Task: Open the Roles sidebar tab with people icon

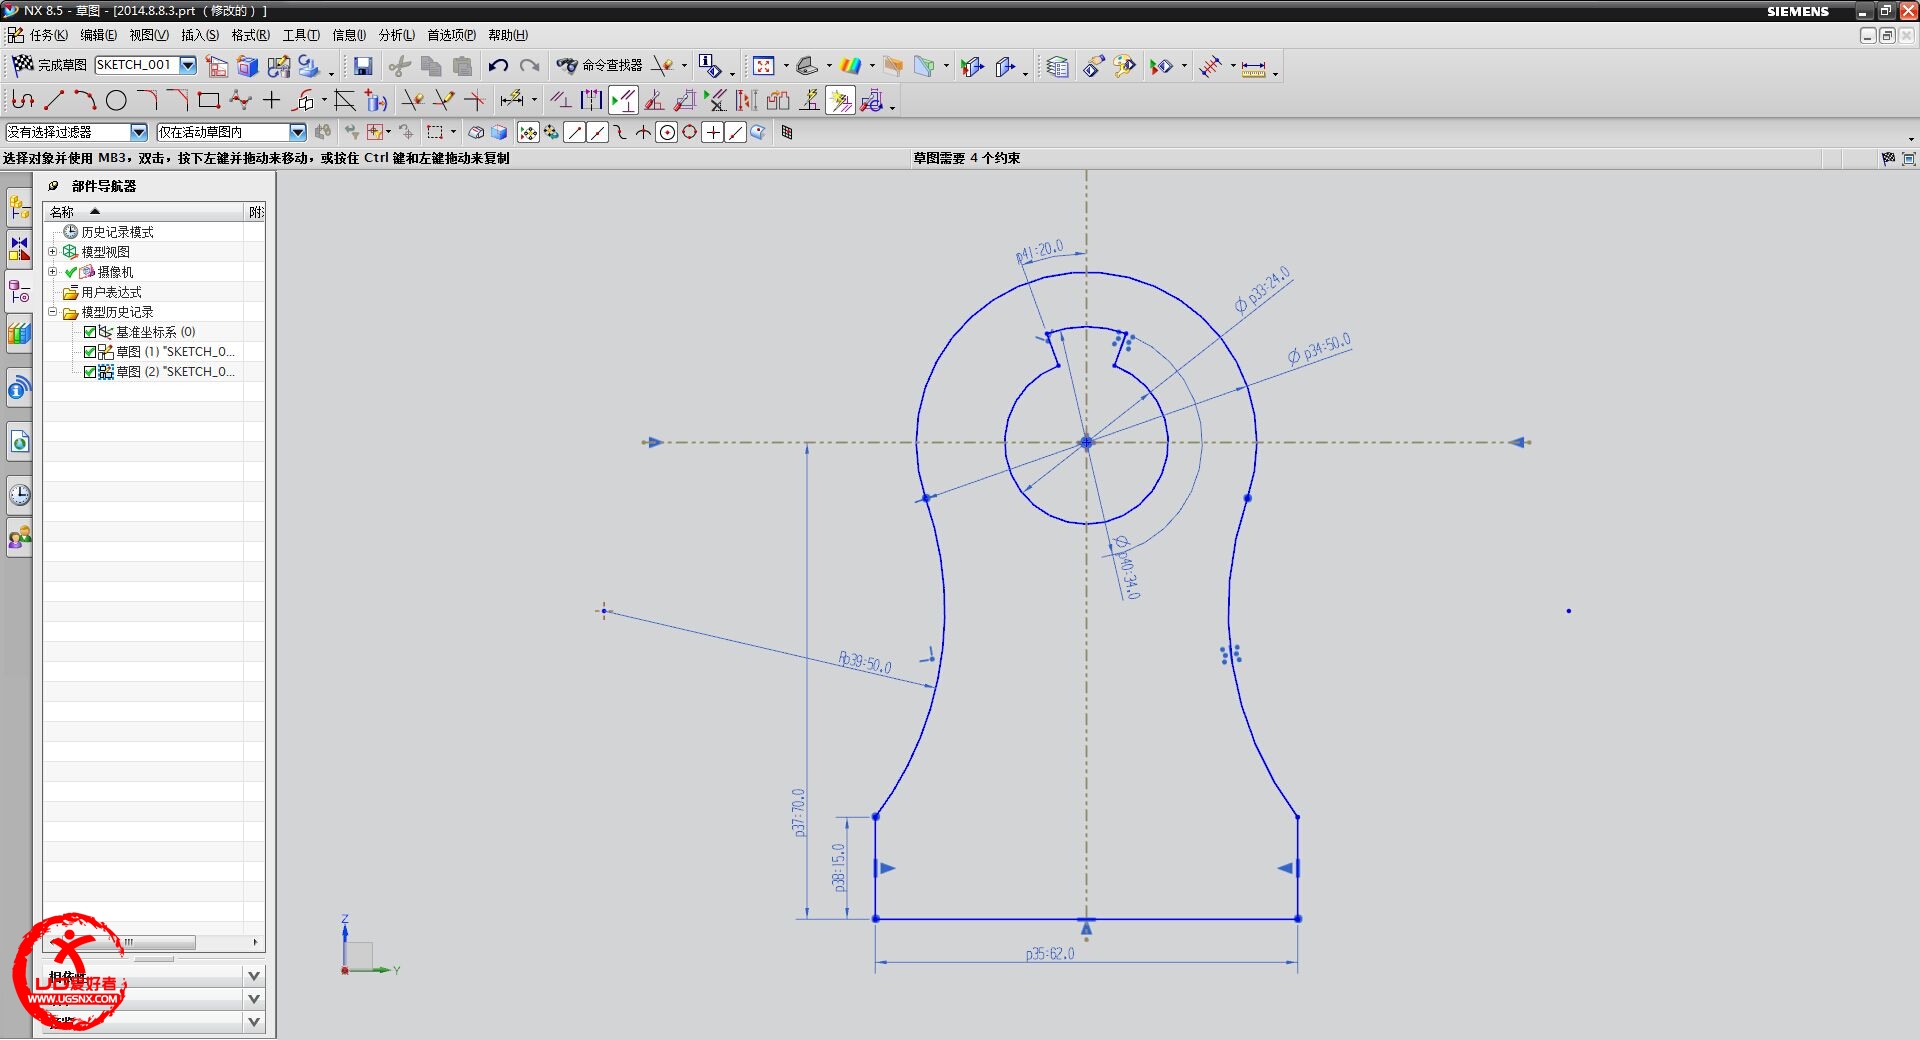Action: [19, 539]
